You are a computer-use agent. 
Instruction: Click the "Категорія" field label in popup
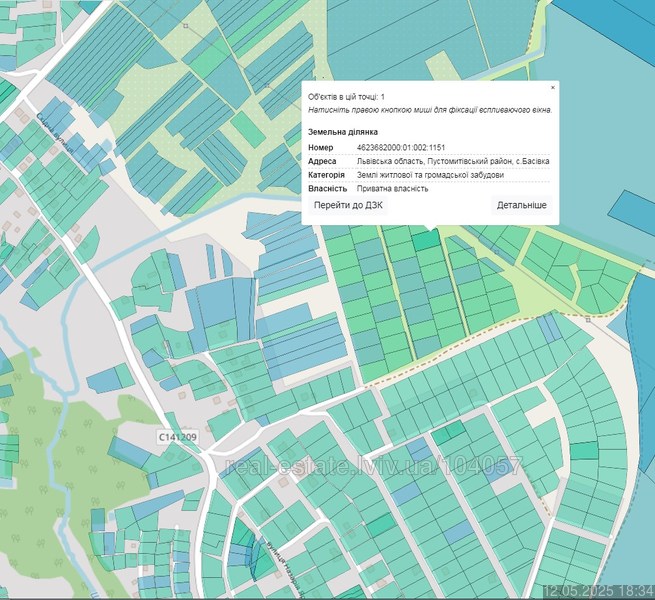(327, 175)
